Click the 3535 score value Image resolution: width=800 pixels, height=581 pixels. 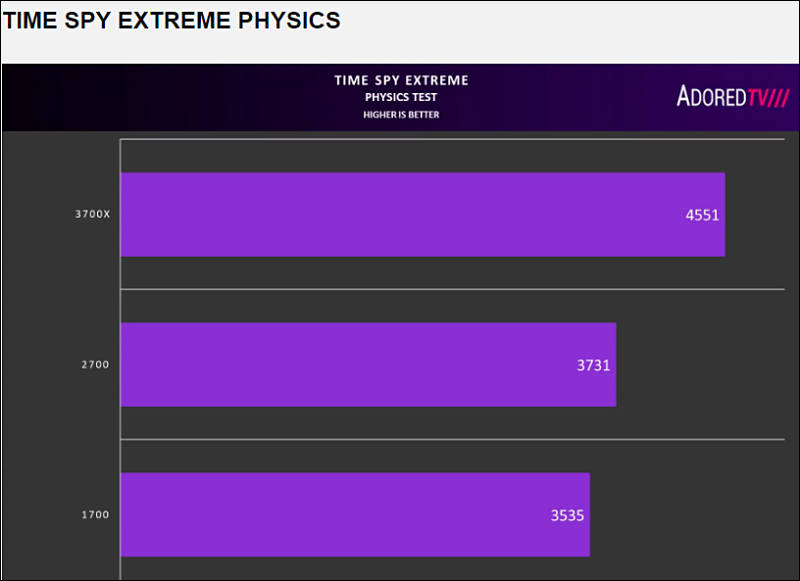(x=567, y=515)
